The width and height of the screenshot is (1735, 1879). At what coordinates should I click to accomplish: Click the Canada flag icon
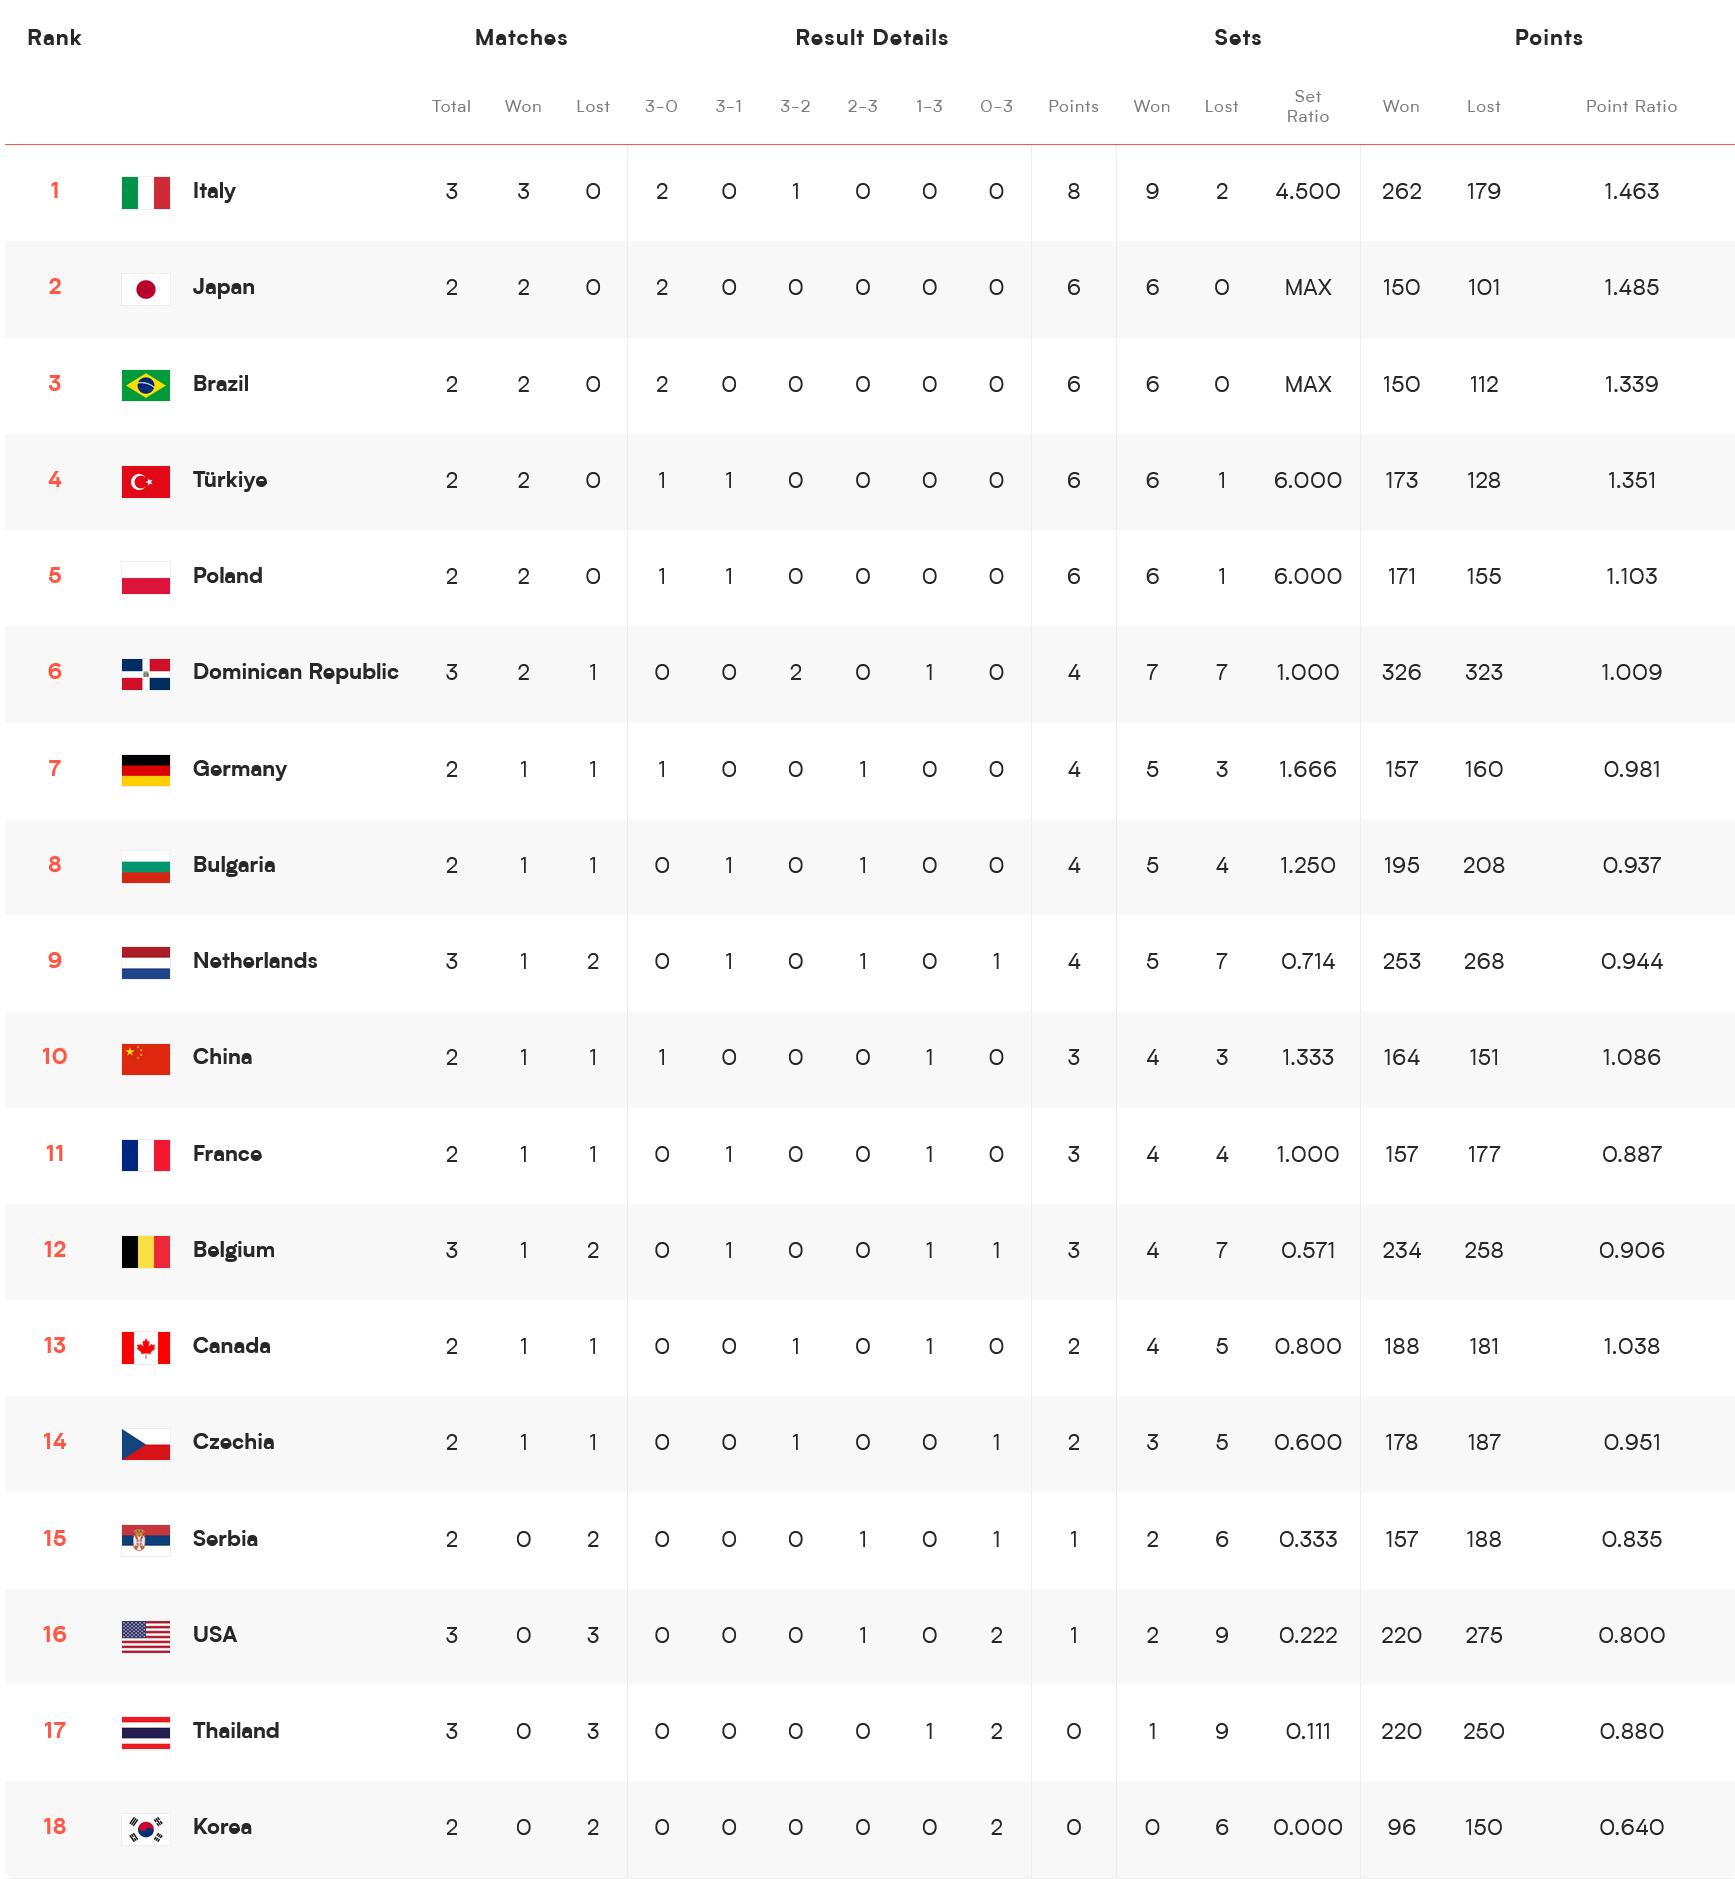coord(145,1347)
